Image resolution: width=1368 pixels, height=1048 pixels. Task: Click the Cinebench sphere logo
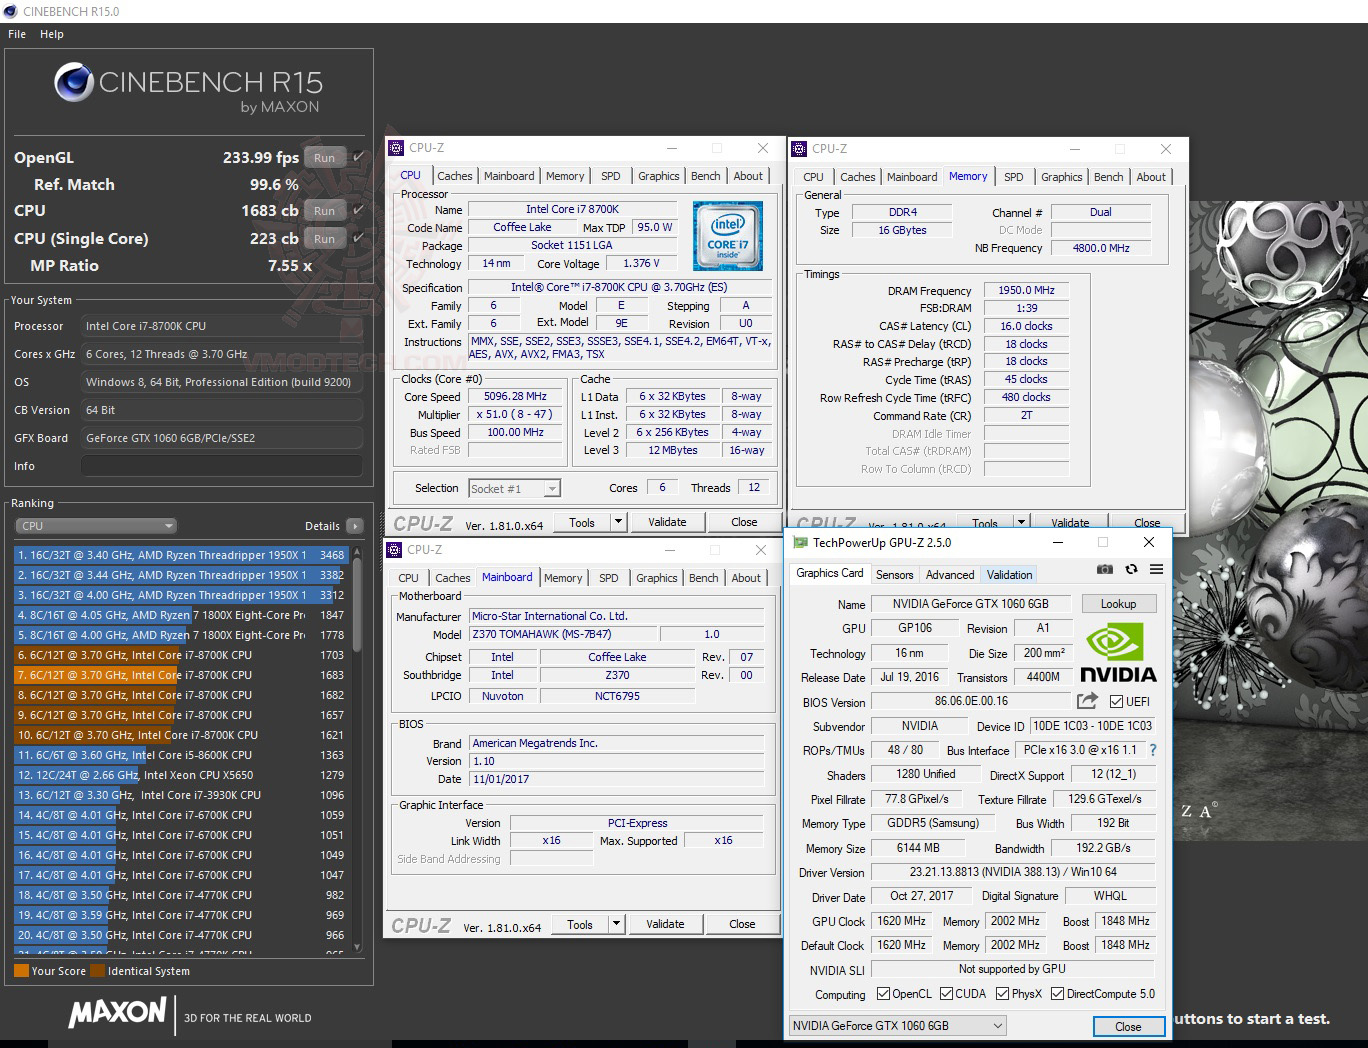[x=74, y=83]
